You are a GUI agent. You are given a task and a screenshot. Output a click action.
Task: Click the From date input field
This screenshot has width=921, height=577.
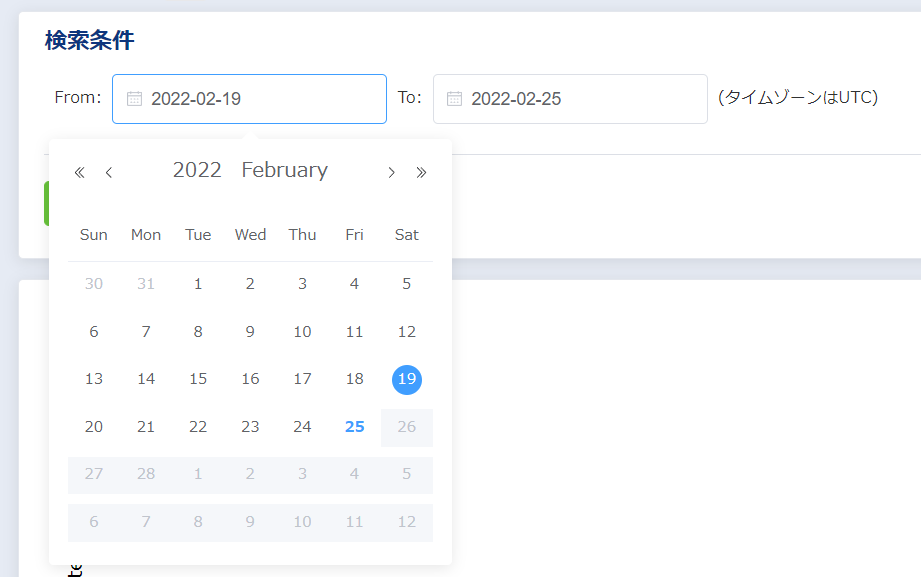[x=260, y=99]
